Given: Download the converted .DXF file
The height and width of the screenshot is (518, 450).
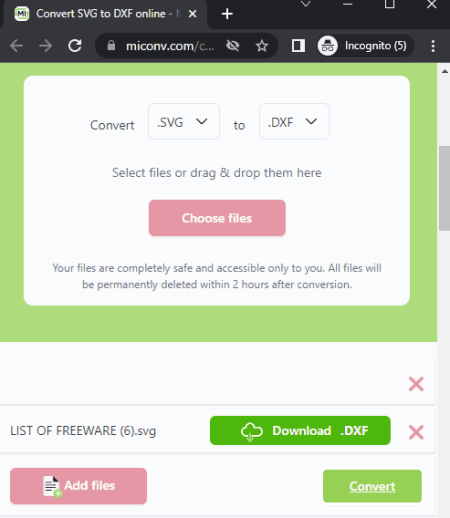Looking at the screenshot, I should (300, 430).
